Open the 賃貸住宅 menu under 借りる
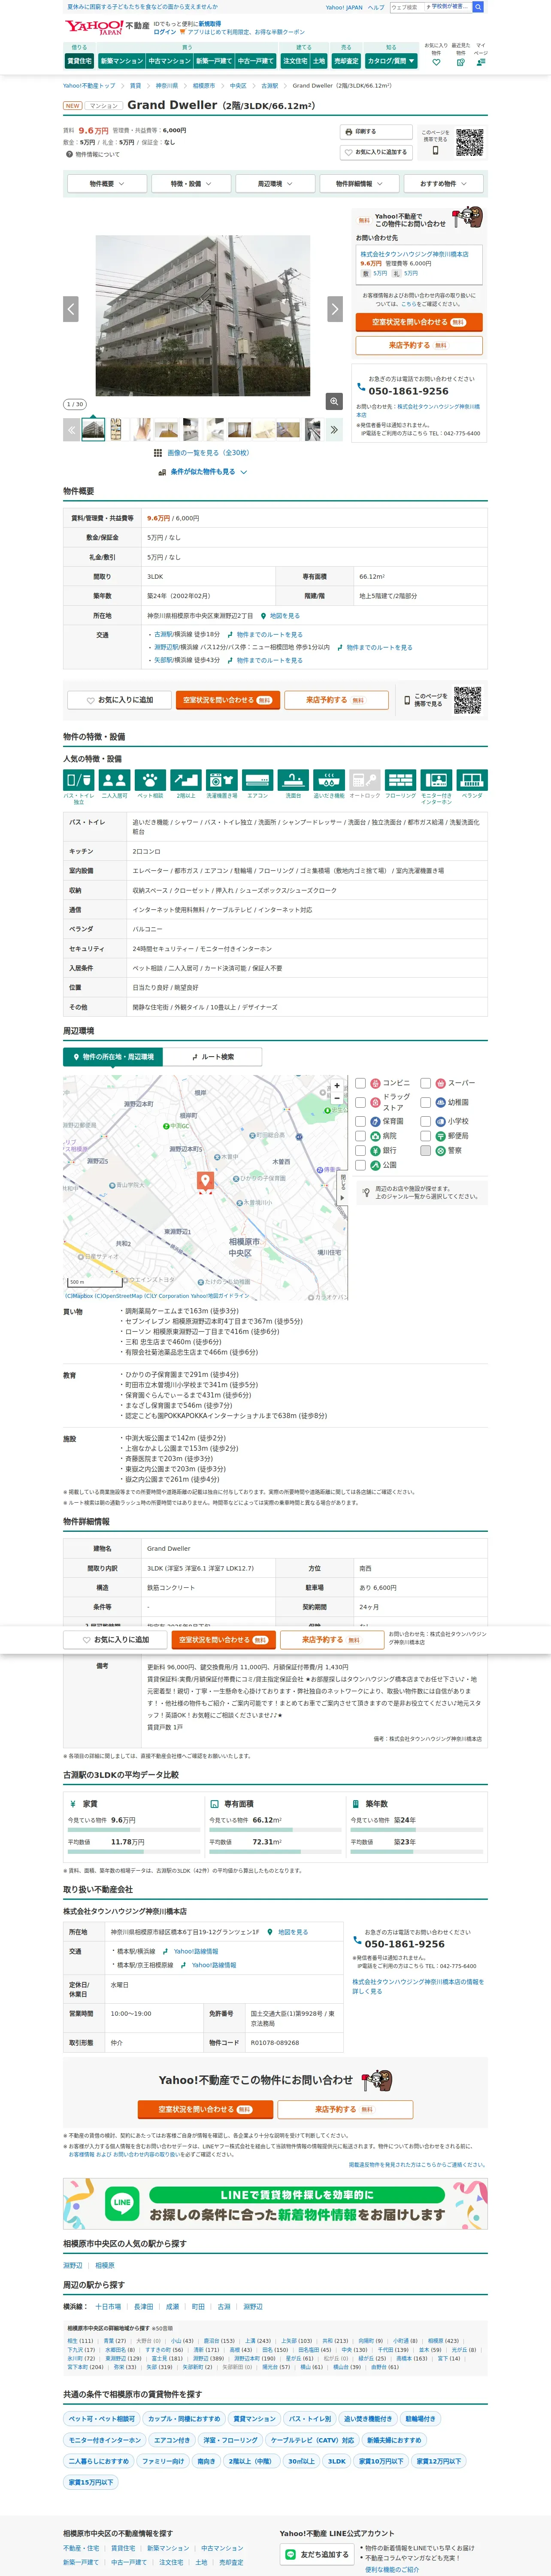Viewport: 551px width, 2576px height. (x=79, y=61)
